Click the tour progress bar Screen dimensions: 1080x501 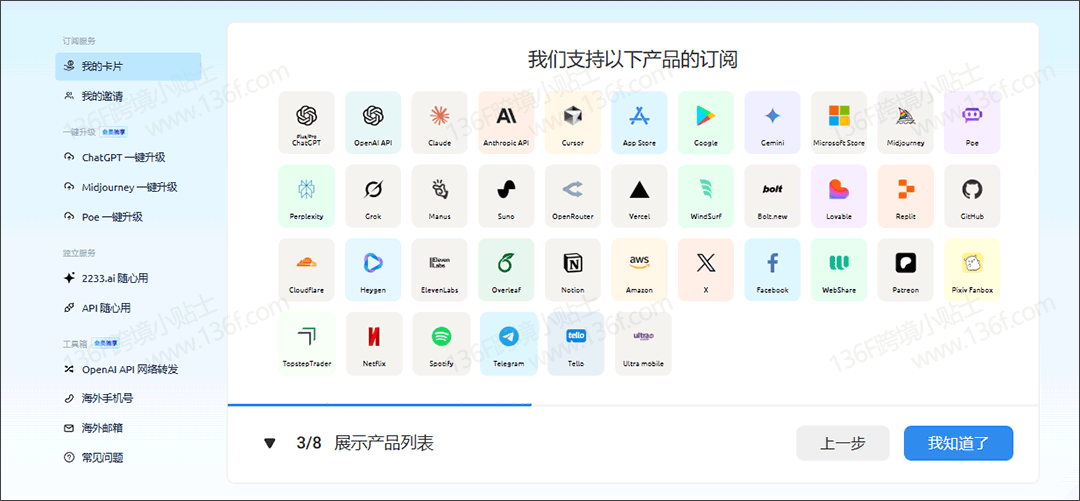[633, 405]
